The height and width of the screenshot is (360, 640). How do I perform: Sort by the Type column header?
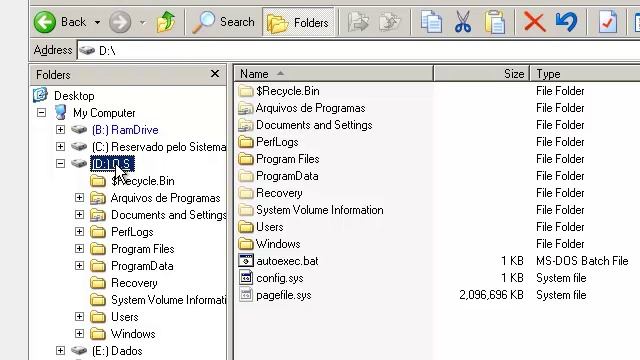[x=585, y=74]
